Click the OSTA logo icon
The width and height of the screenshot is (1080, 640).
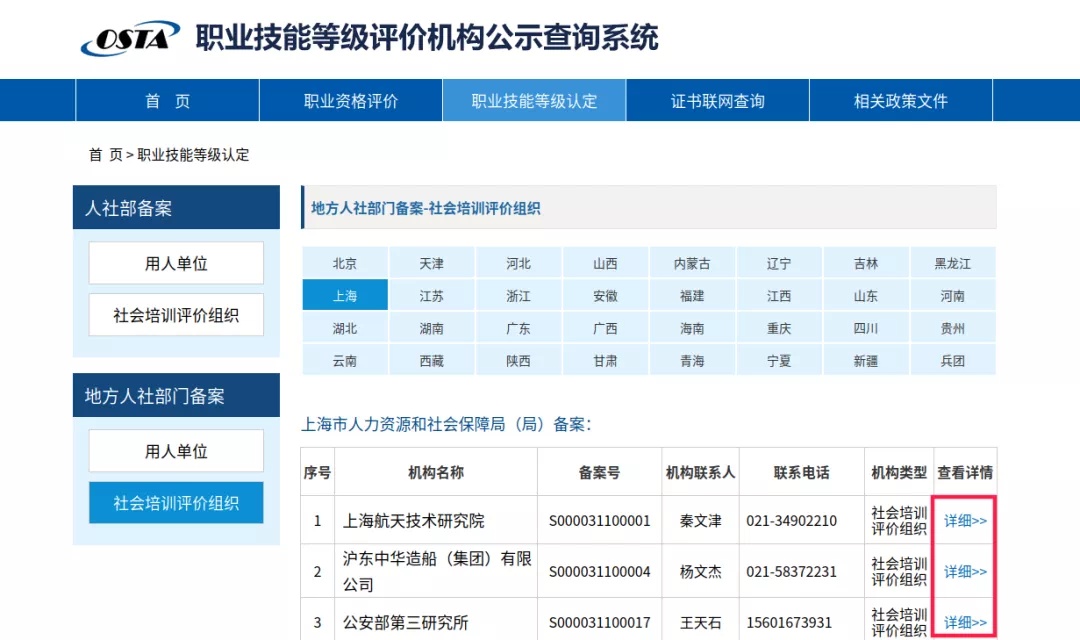tap(130, 39)
